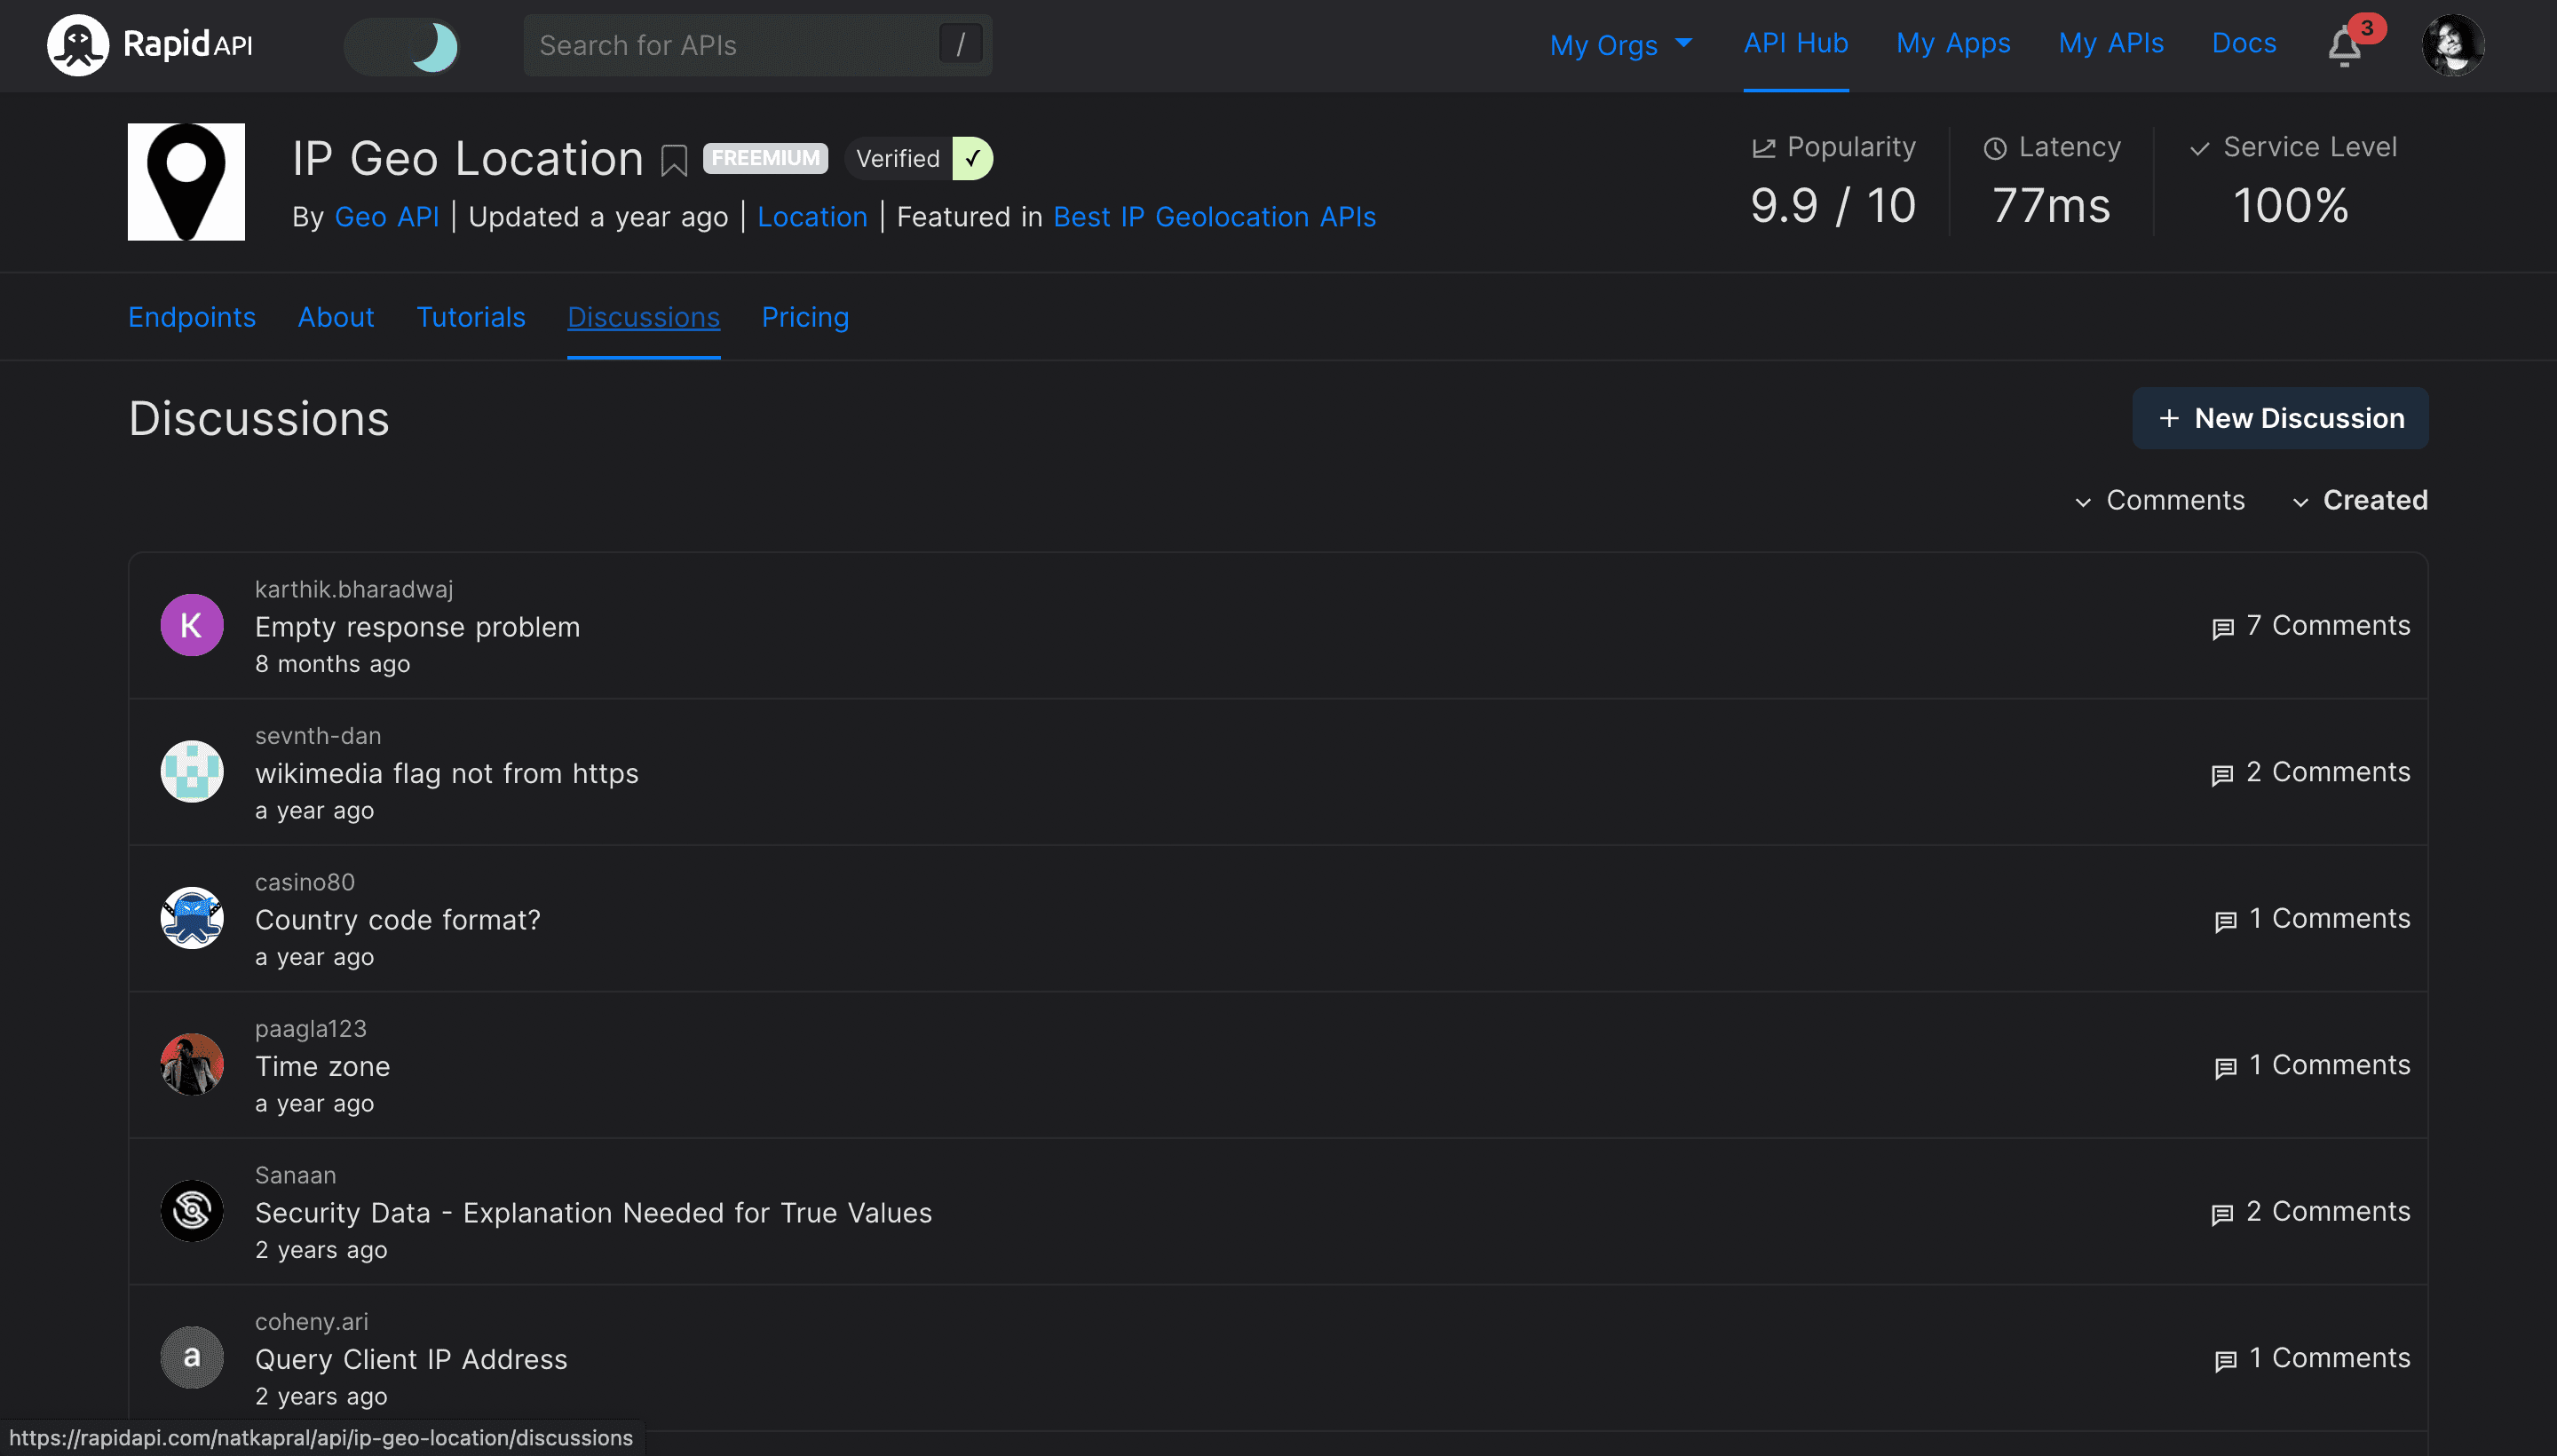The height and width of the screenshot is (1456, 2557).
Task: Open 'Security Data - Explanation Needed' discussion
Action: 593,1213
